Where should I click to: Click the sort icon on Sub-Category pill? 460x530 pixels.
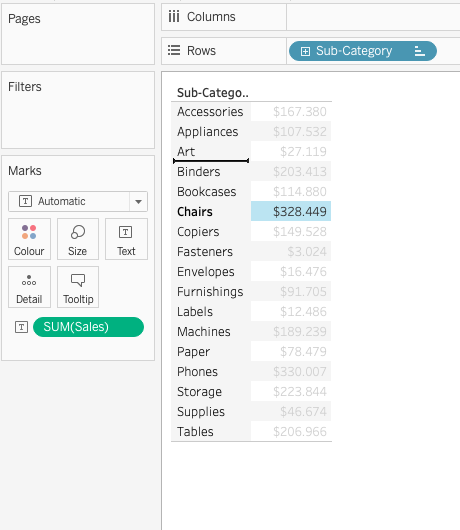[419, 51]
